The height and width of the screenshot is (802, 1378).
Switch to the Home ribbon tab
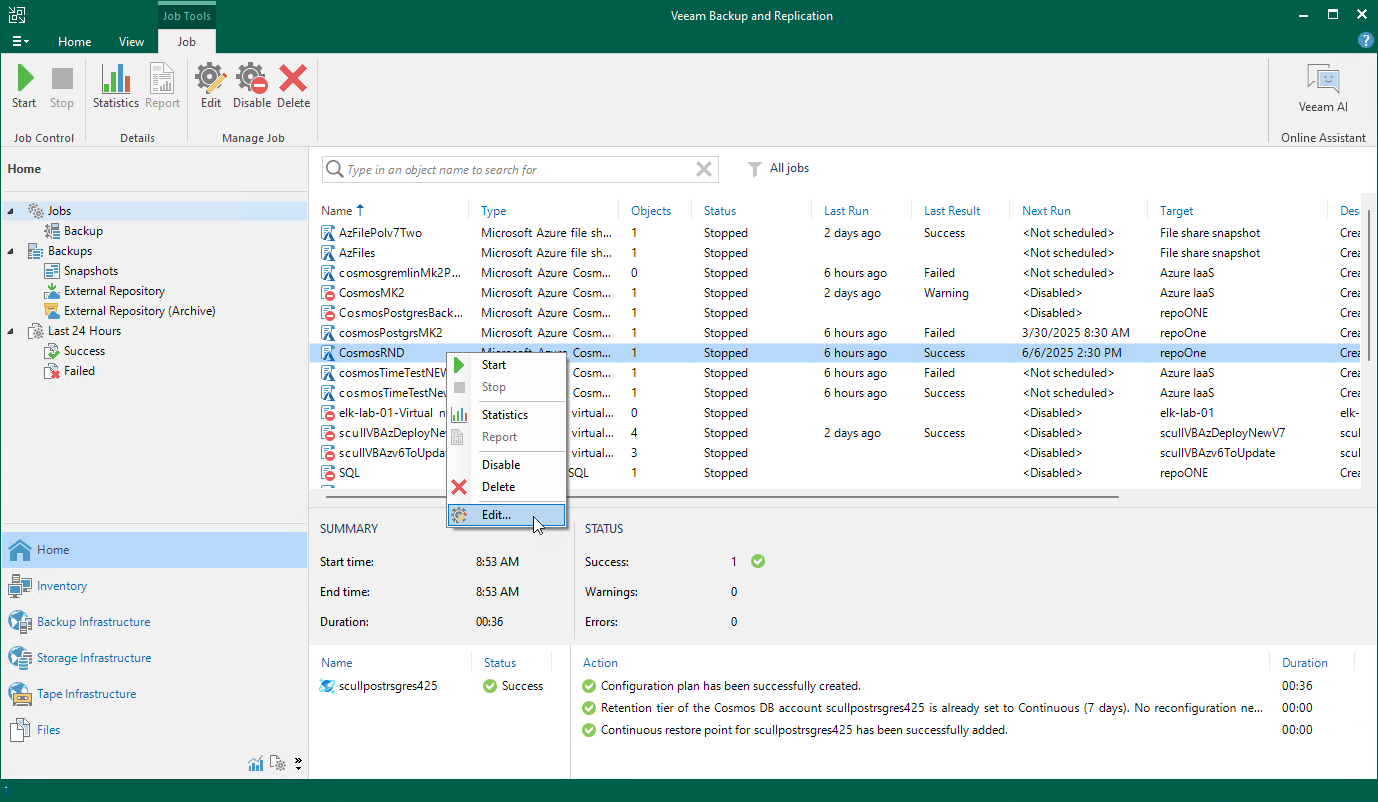point(75,42)
